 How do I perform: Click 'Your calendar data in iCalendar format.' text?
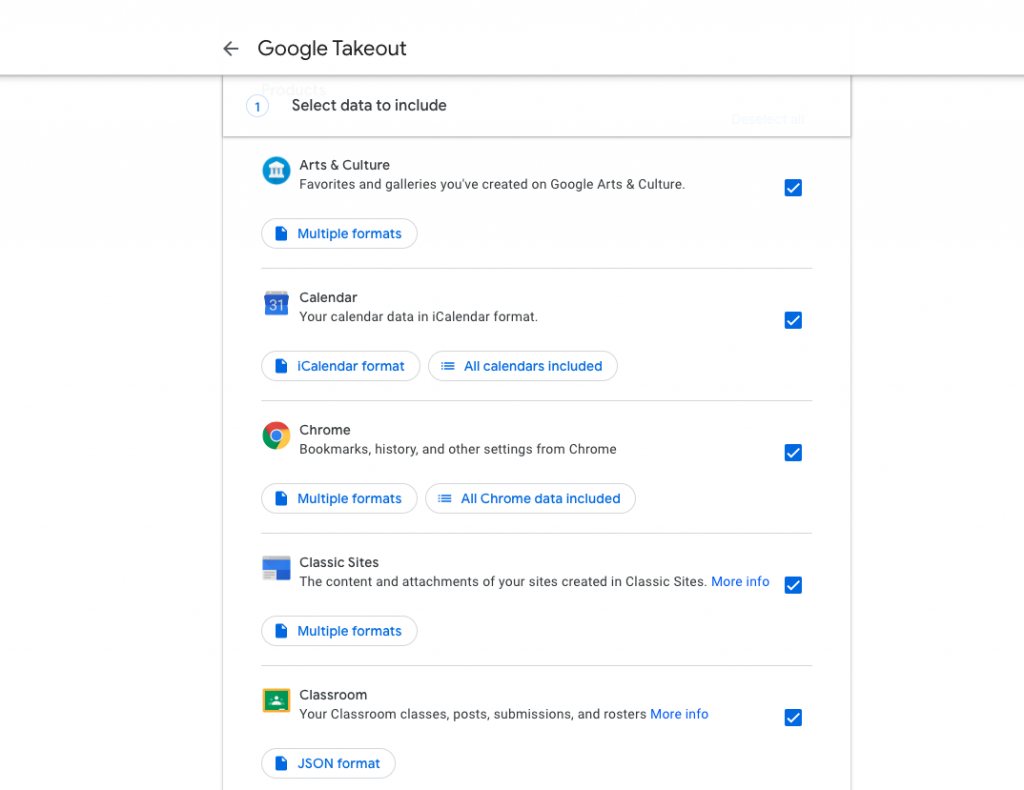[419, 317]
